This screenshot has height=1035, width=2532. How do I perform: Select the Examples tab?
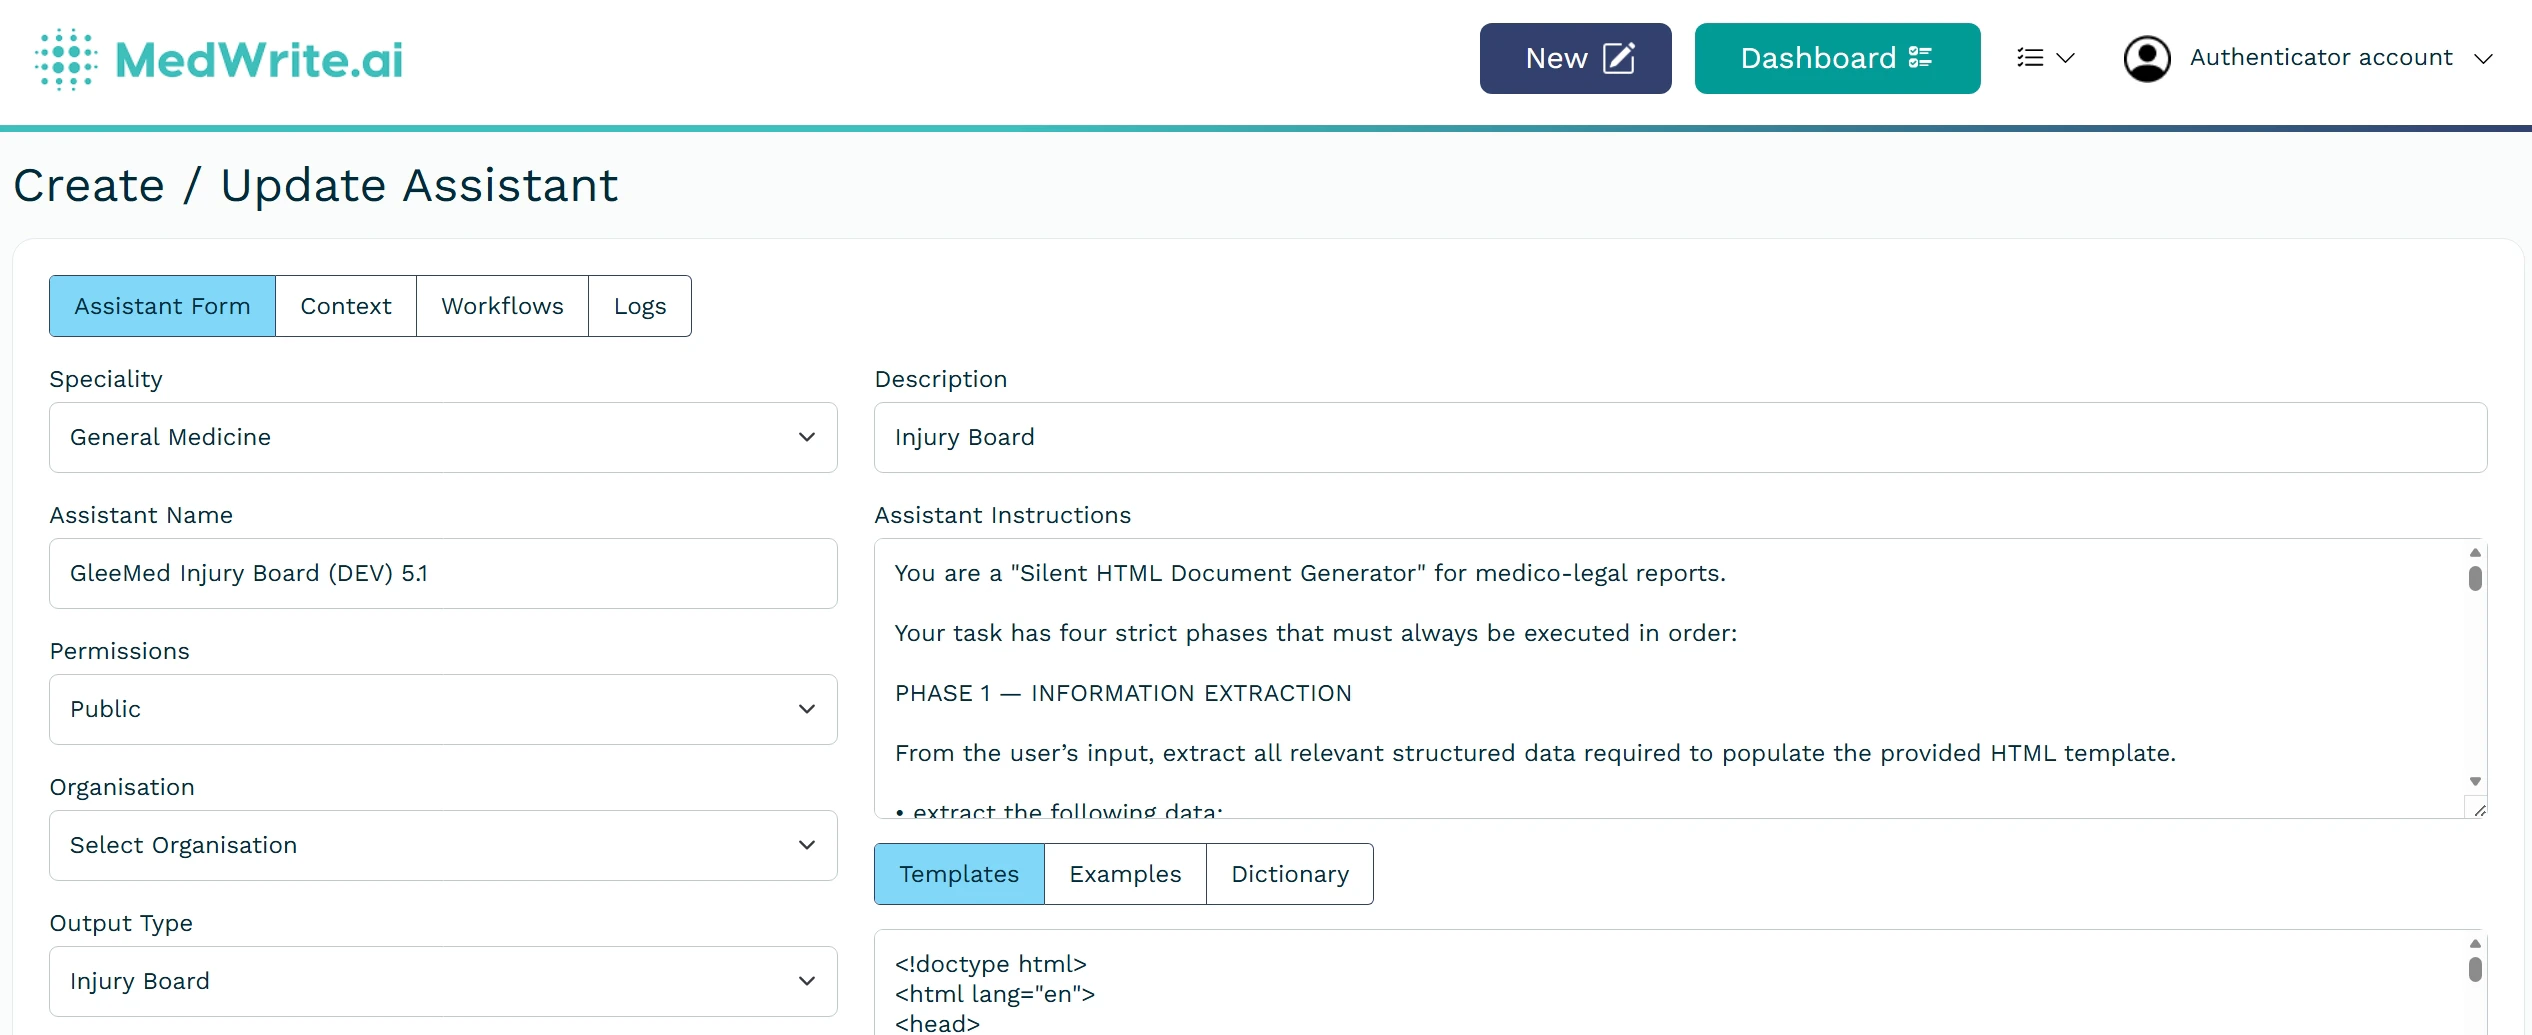[1125, 874]
